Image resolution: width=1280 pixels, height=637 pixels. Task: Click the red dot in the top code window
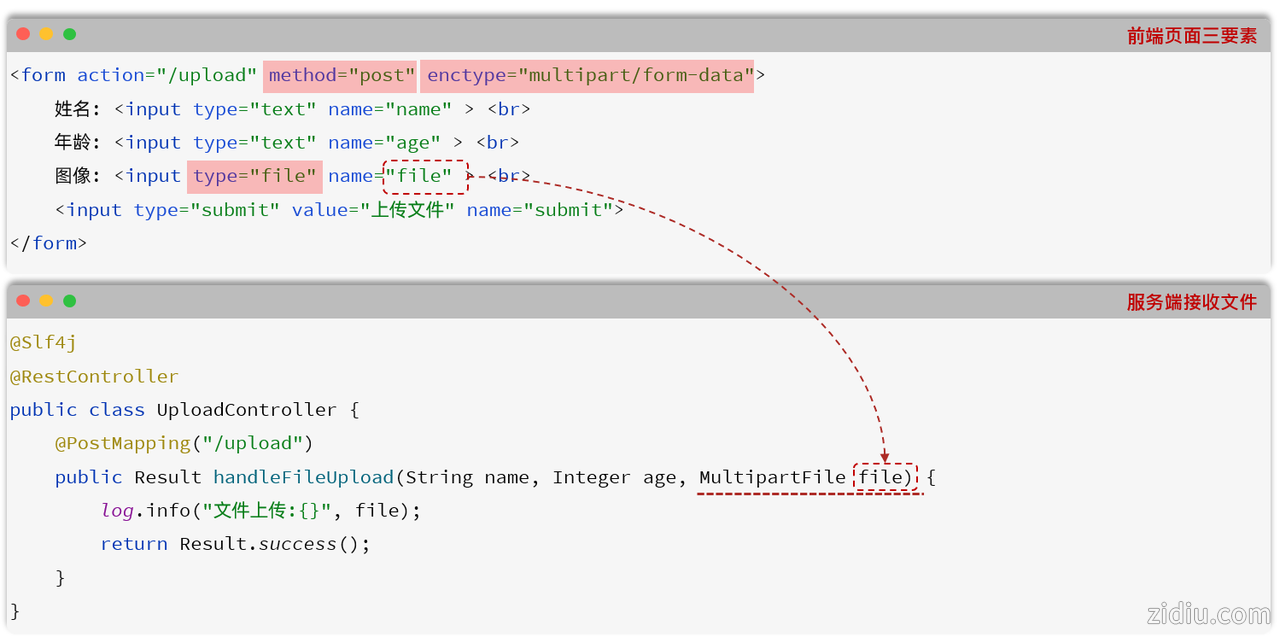pyautogui.click(x=23, y=34)
